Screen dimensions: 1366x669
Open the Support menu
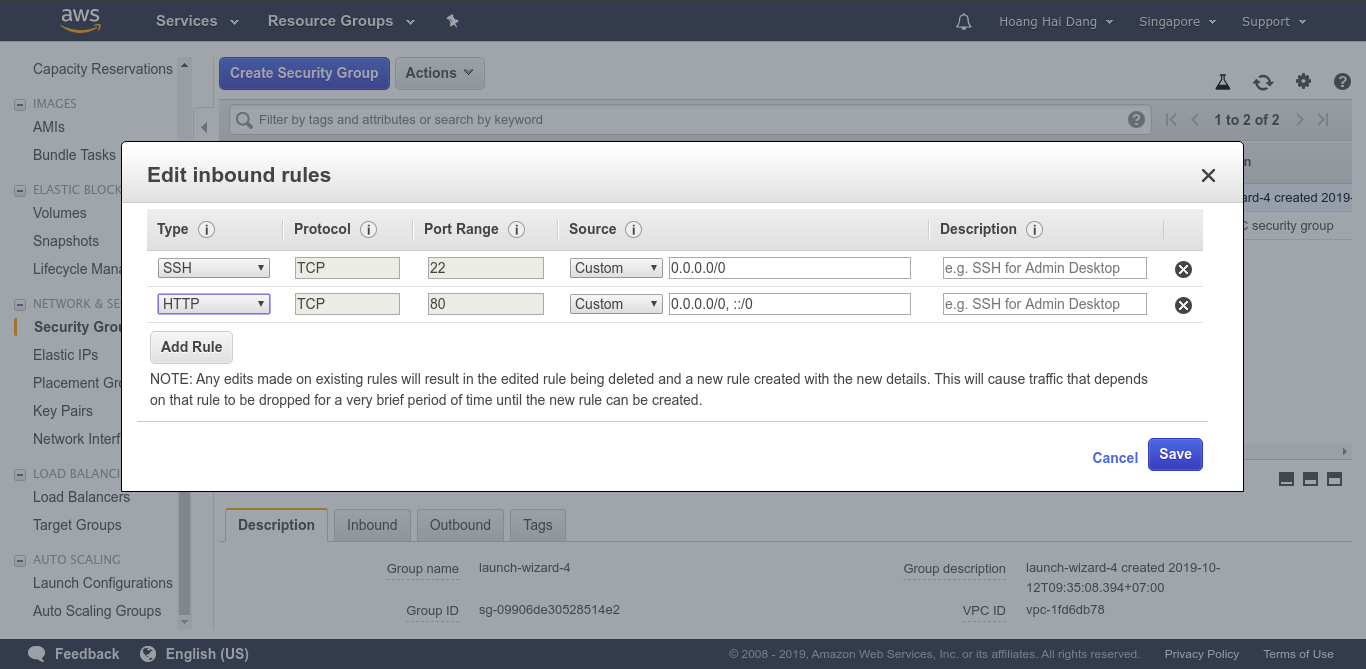pyautogui.click(x=1274, y=21)
